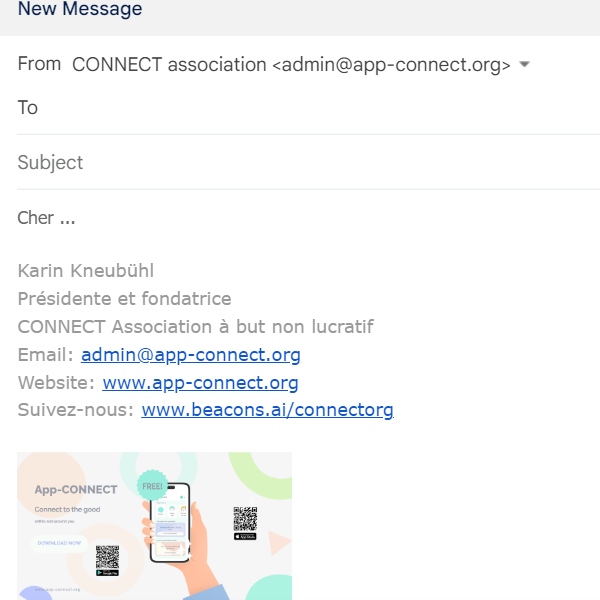Screen dimensions: 600x600
Task: Click the App Store QR code
Action: [245, 518]
